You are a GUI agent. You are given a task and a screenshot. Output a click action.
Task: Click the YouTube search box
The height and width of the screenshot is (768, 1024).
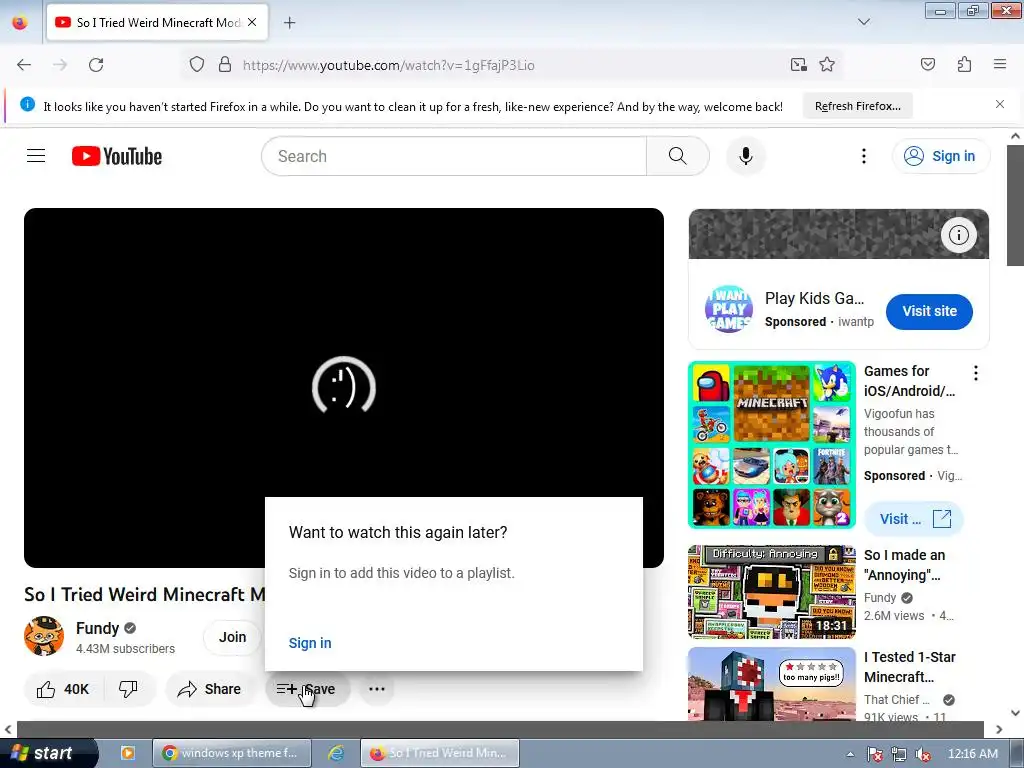pyautogui.click(x=454, y=156)
